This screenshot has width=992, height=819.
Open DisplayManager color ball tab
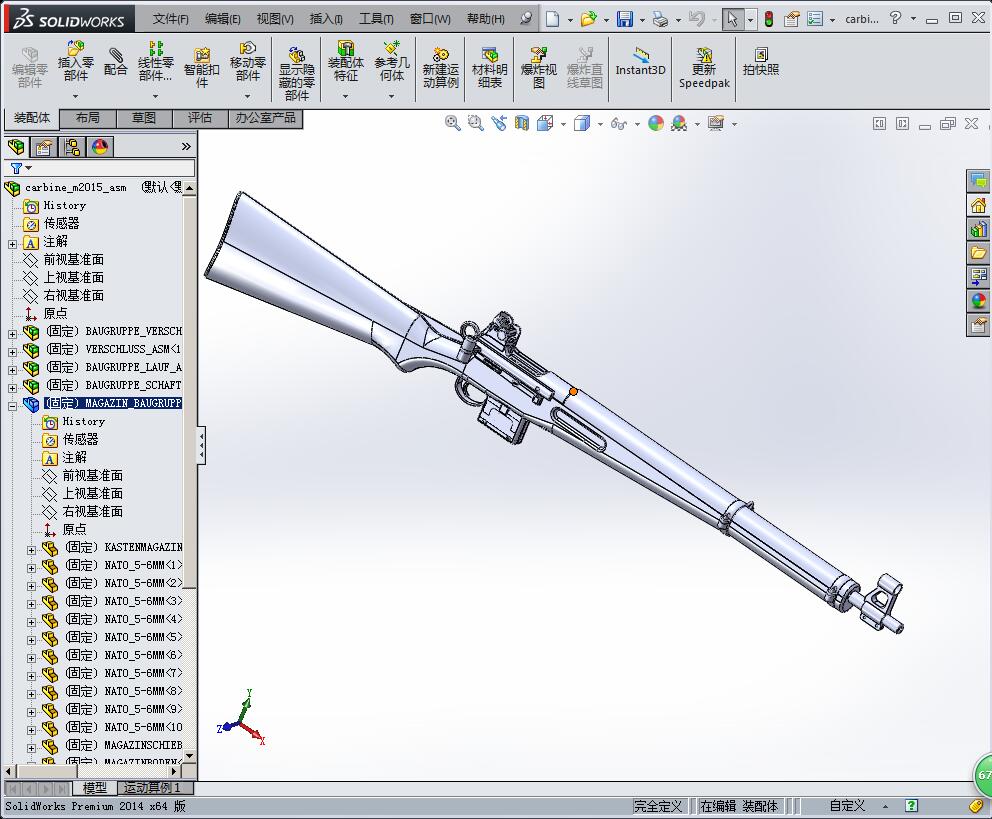point(100,147)
